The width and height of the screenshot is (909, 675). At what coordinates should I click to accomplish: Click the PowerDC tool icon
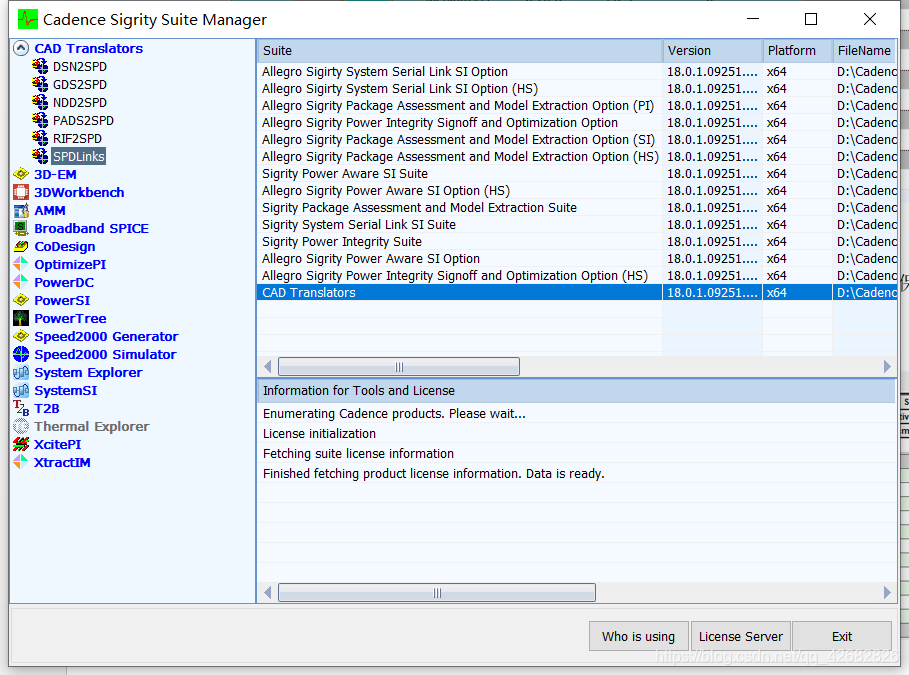(21, 282)
